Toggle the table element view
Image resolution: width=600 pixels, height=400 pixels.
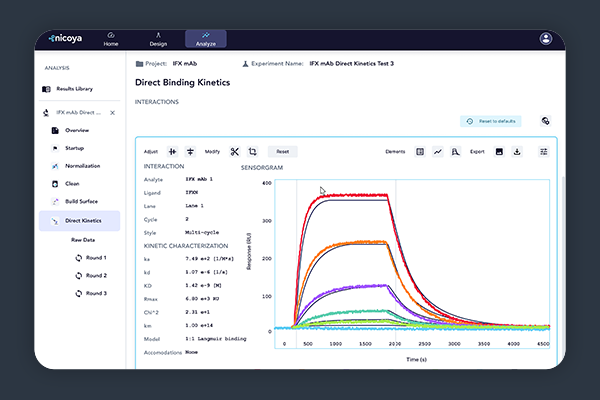[x=420, y=152]
